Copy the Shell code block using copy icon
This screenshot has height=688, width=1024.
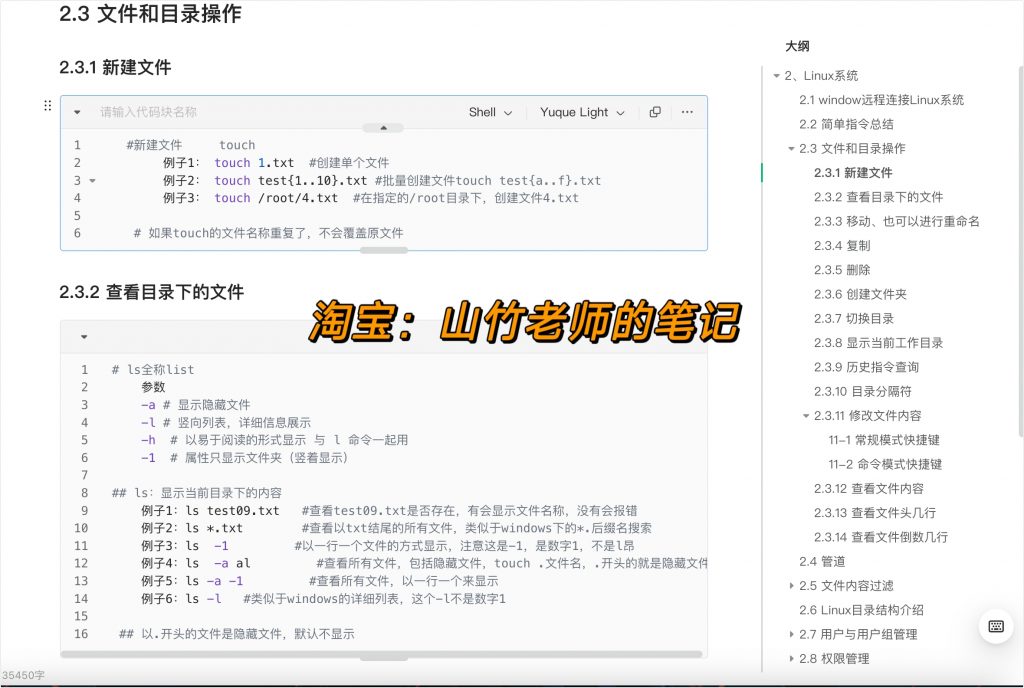[x=655, y=112]
